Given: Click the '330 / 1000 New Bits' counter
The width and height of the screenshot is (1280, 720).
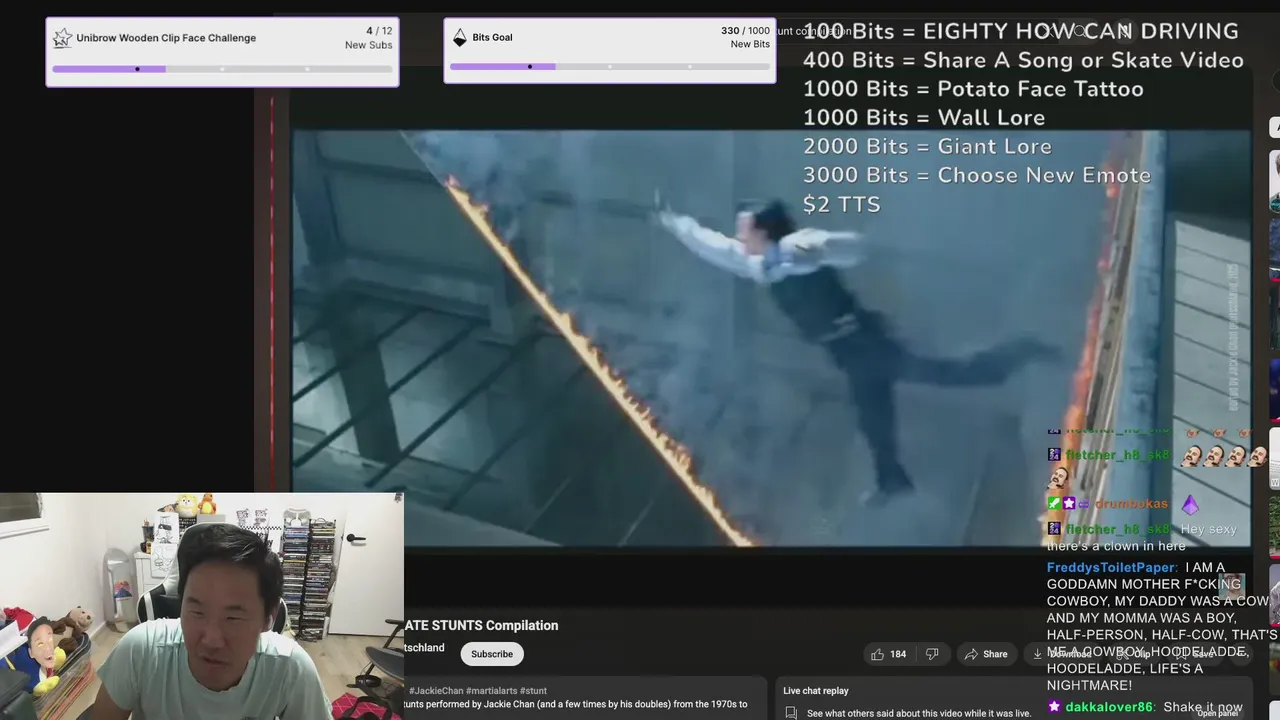Looking at the screenshot, I should [745, 38].
